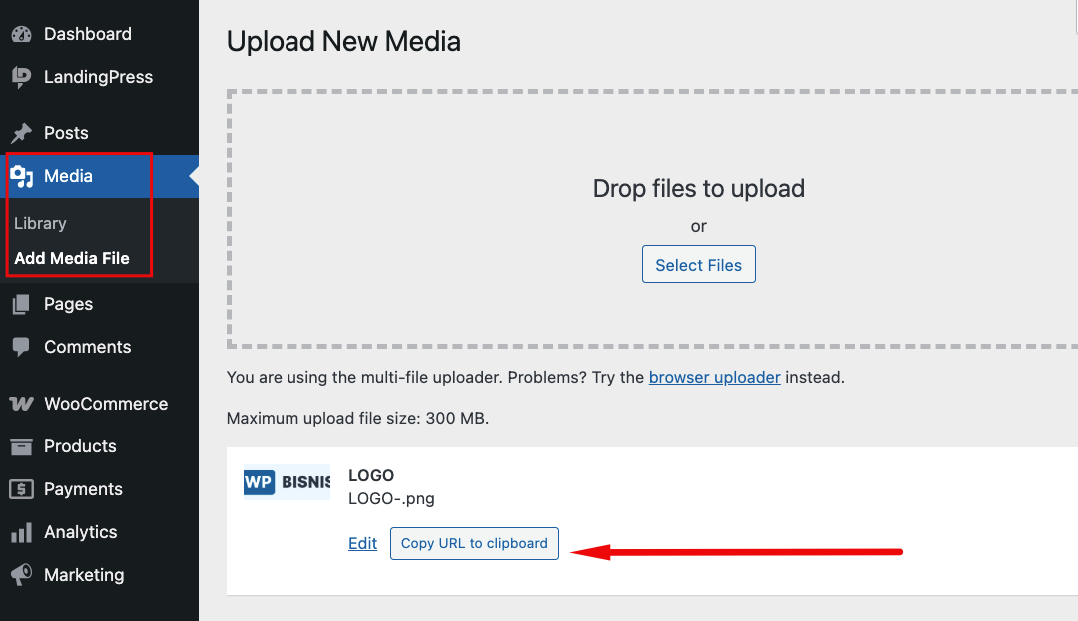This screenshot has height=621, width=1078.
Task: Click the WooCommerce logo icon
Action: [21, 404]
